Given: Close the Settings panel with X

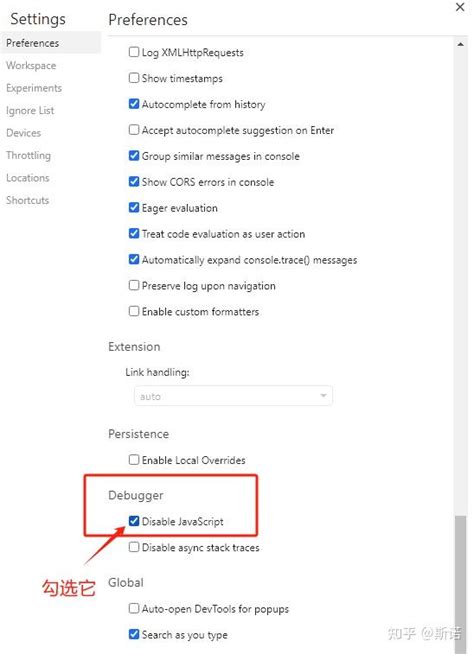Looking at the screenshot, I should coord(460,7).
